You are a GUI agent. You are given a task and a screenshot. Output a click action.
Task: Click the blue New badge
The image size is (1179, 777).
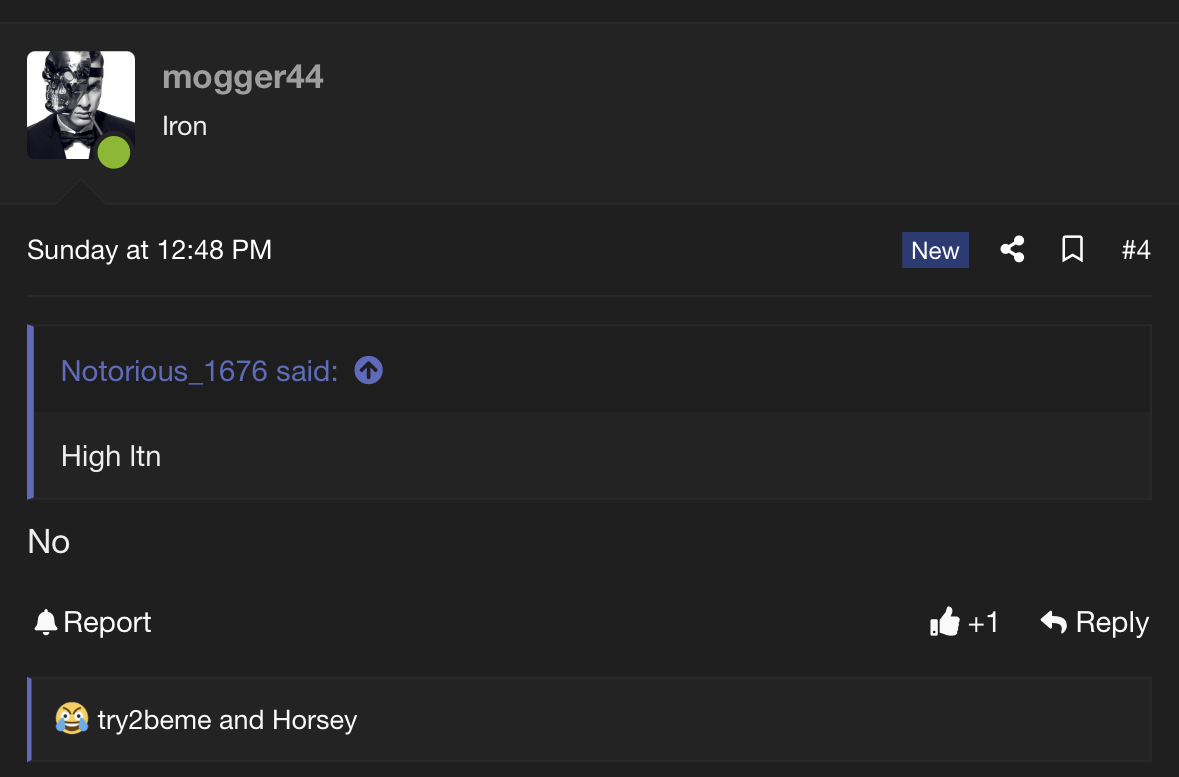click(x=935, y=250)
